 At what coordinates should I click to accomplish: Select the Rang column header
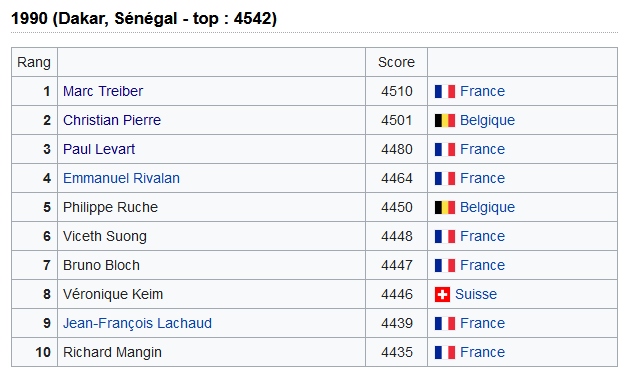coord(34,63)
